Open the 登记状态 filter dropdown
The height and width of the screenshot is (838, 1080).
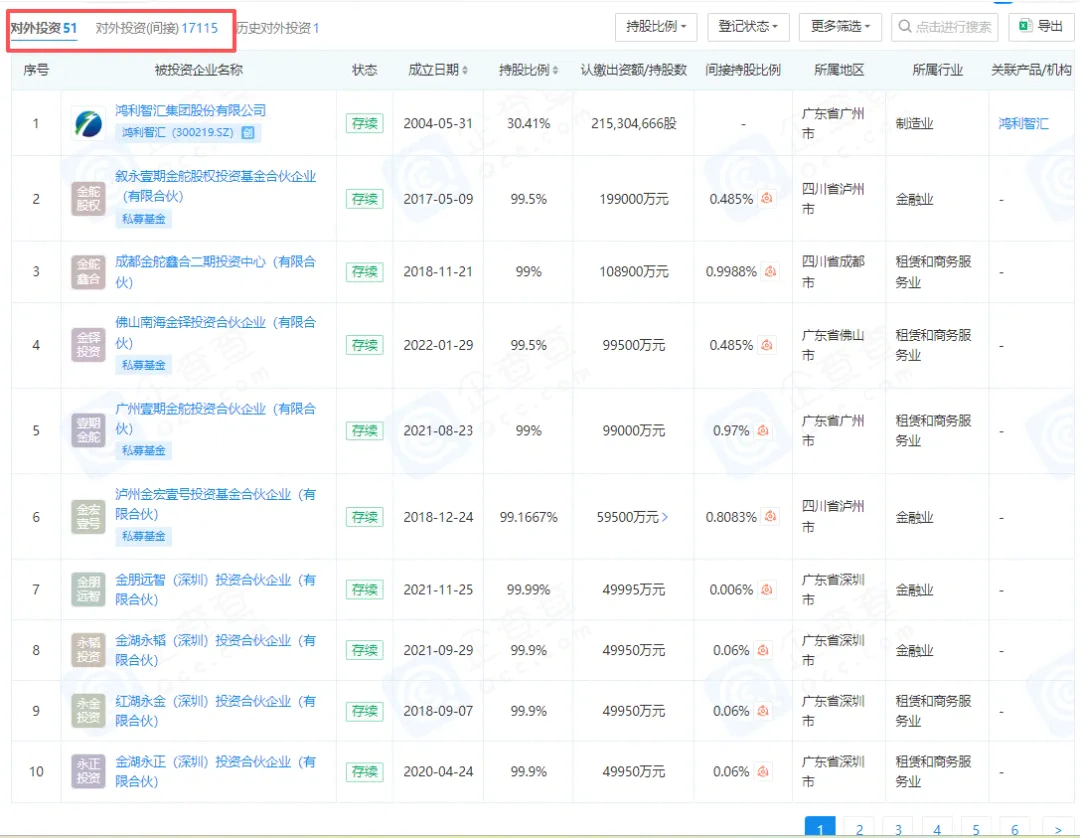point(748,26)
